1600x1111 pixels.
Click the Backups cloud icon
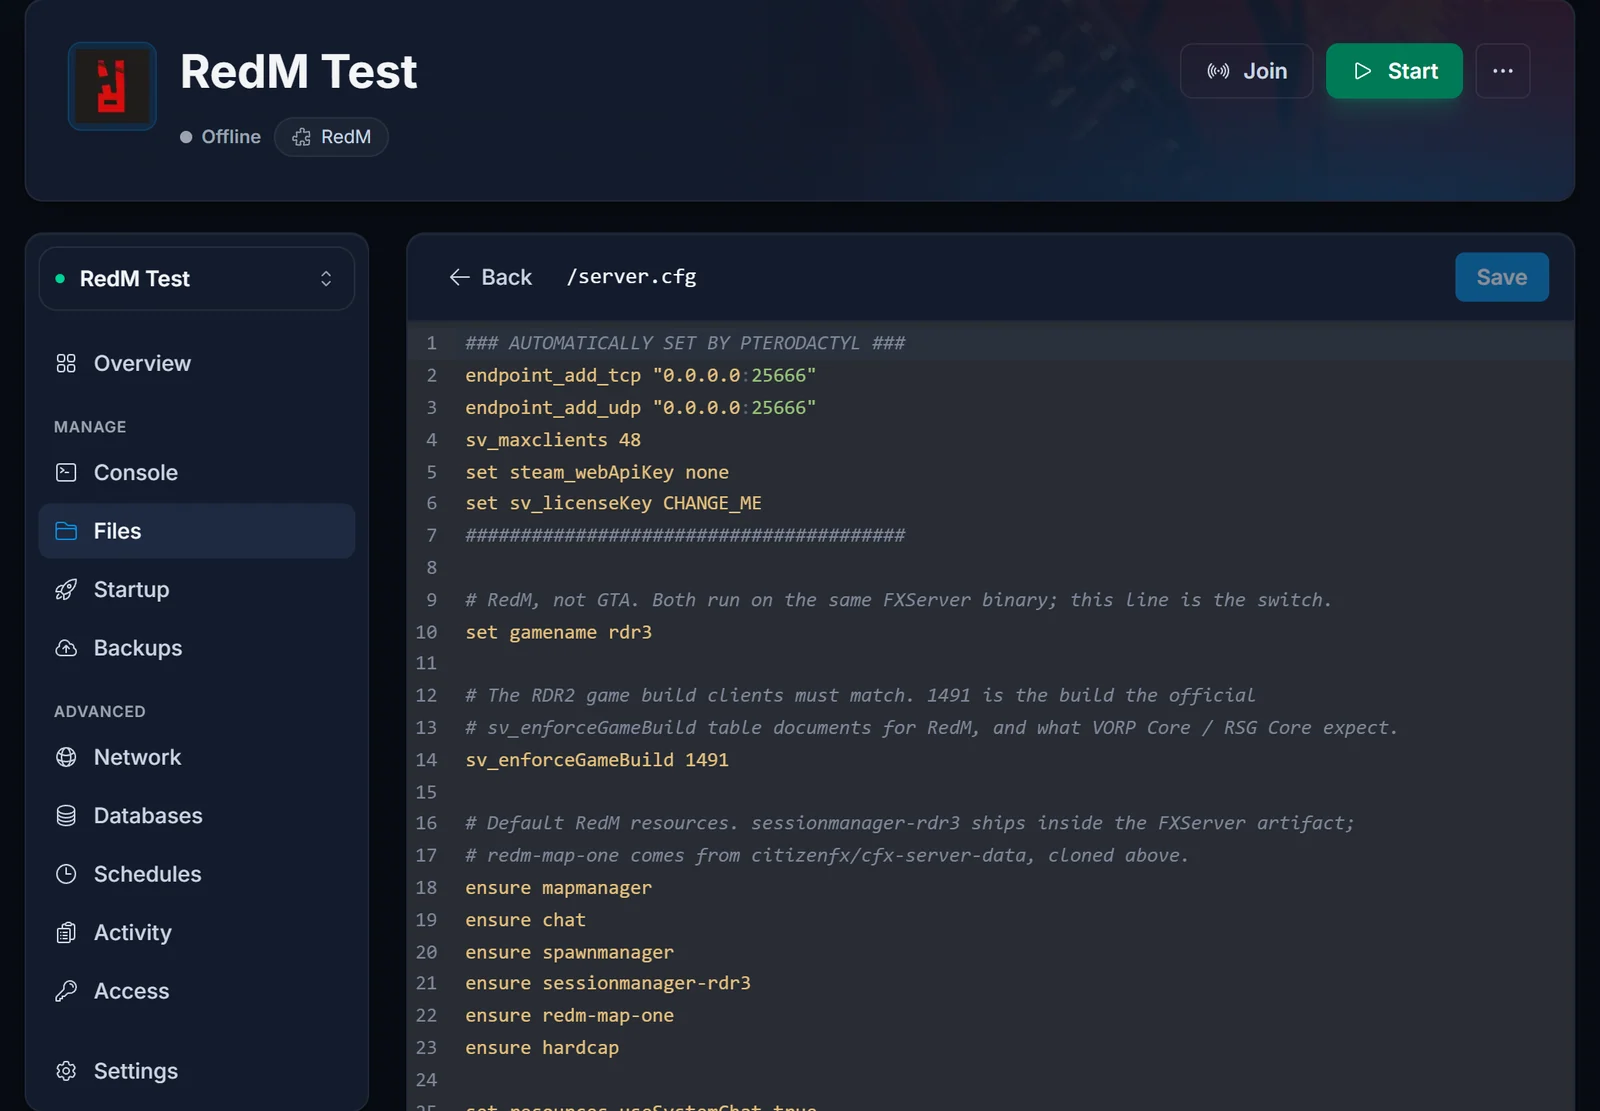tap(66, 648)
